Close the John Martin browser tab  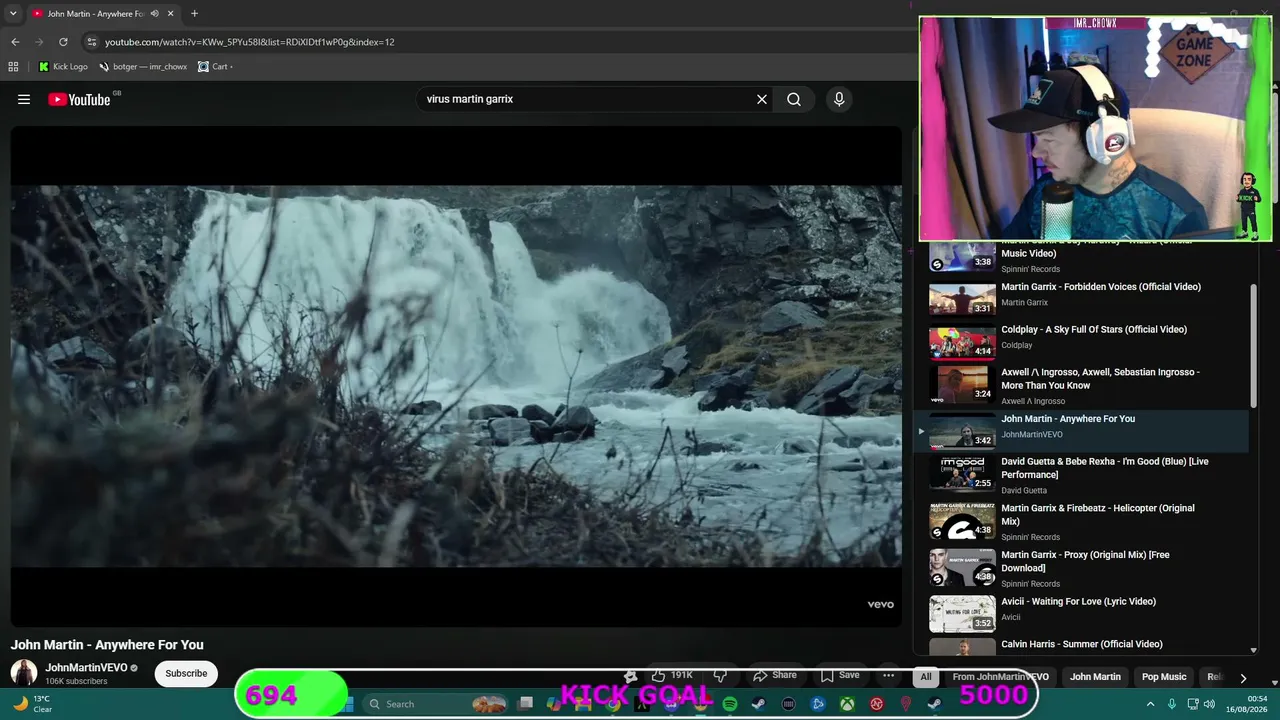click(171, 14)
